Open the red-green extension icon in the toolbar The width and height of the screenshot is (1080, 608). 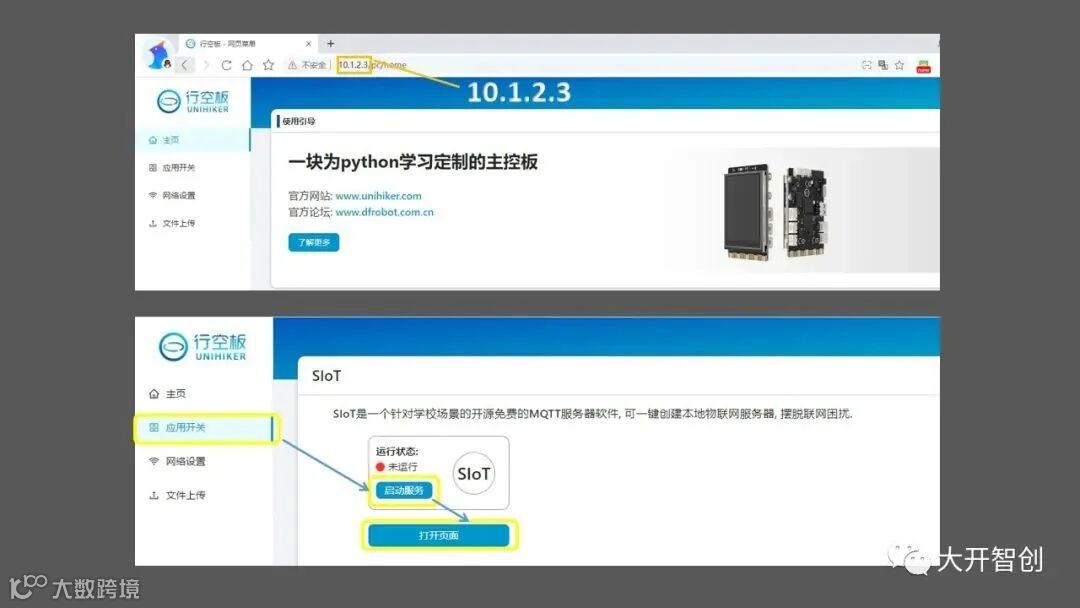(924, 66)
